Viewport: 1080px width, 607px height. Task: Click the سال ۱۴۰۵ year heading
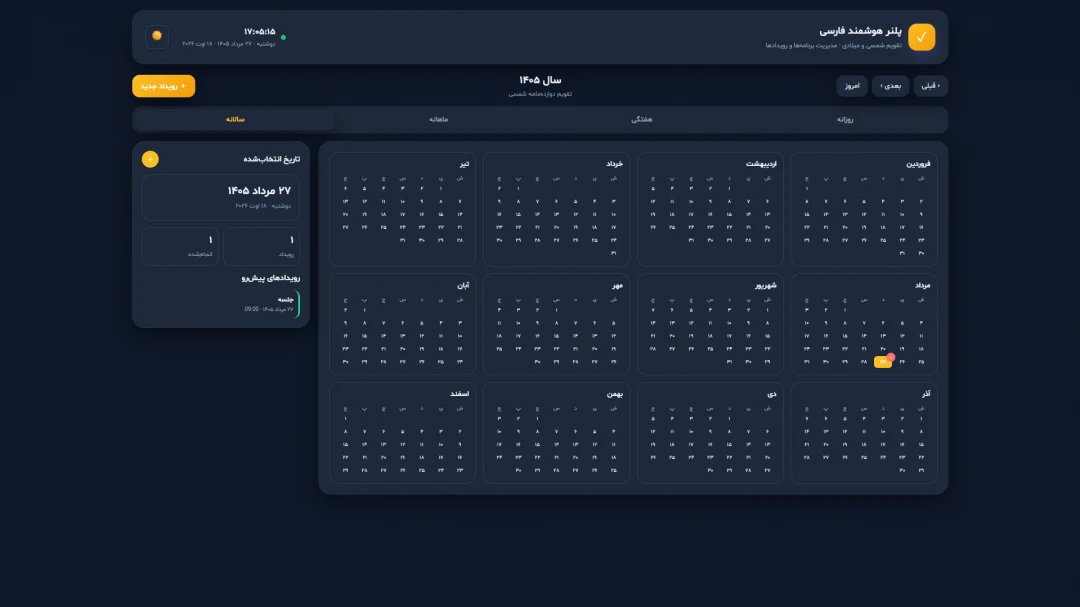(540, 81)
